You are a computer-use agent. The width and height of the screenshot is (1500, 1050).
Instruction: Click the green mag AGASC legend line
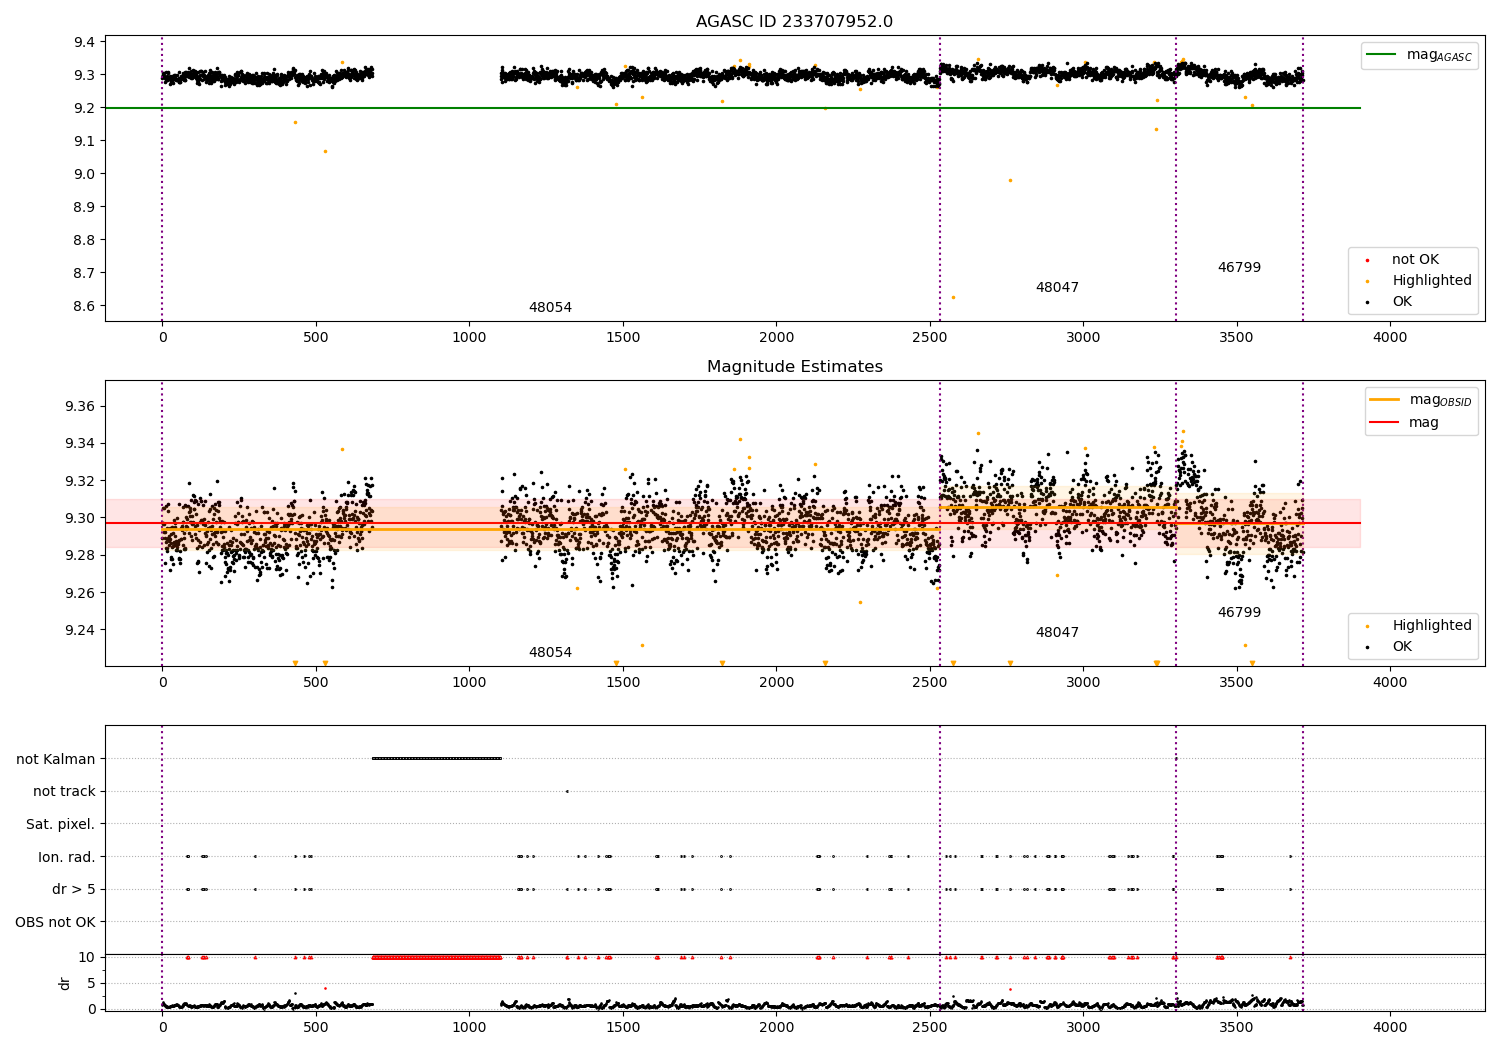click(x=1382, y=55)
